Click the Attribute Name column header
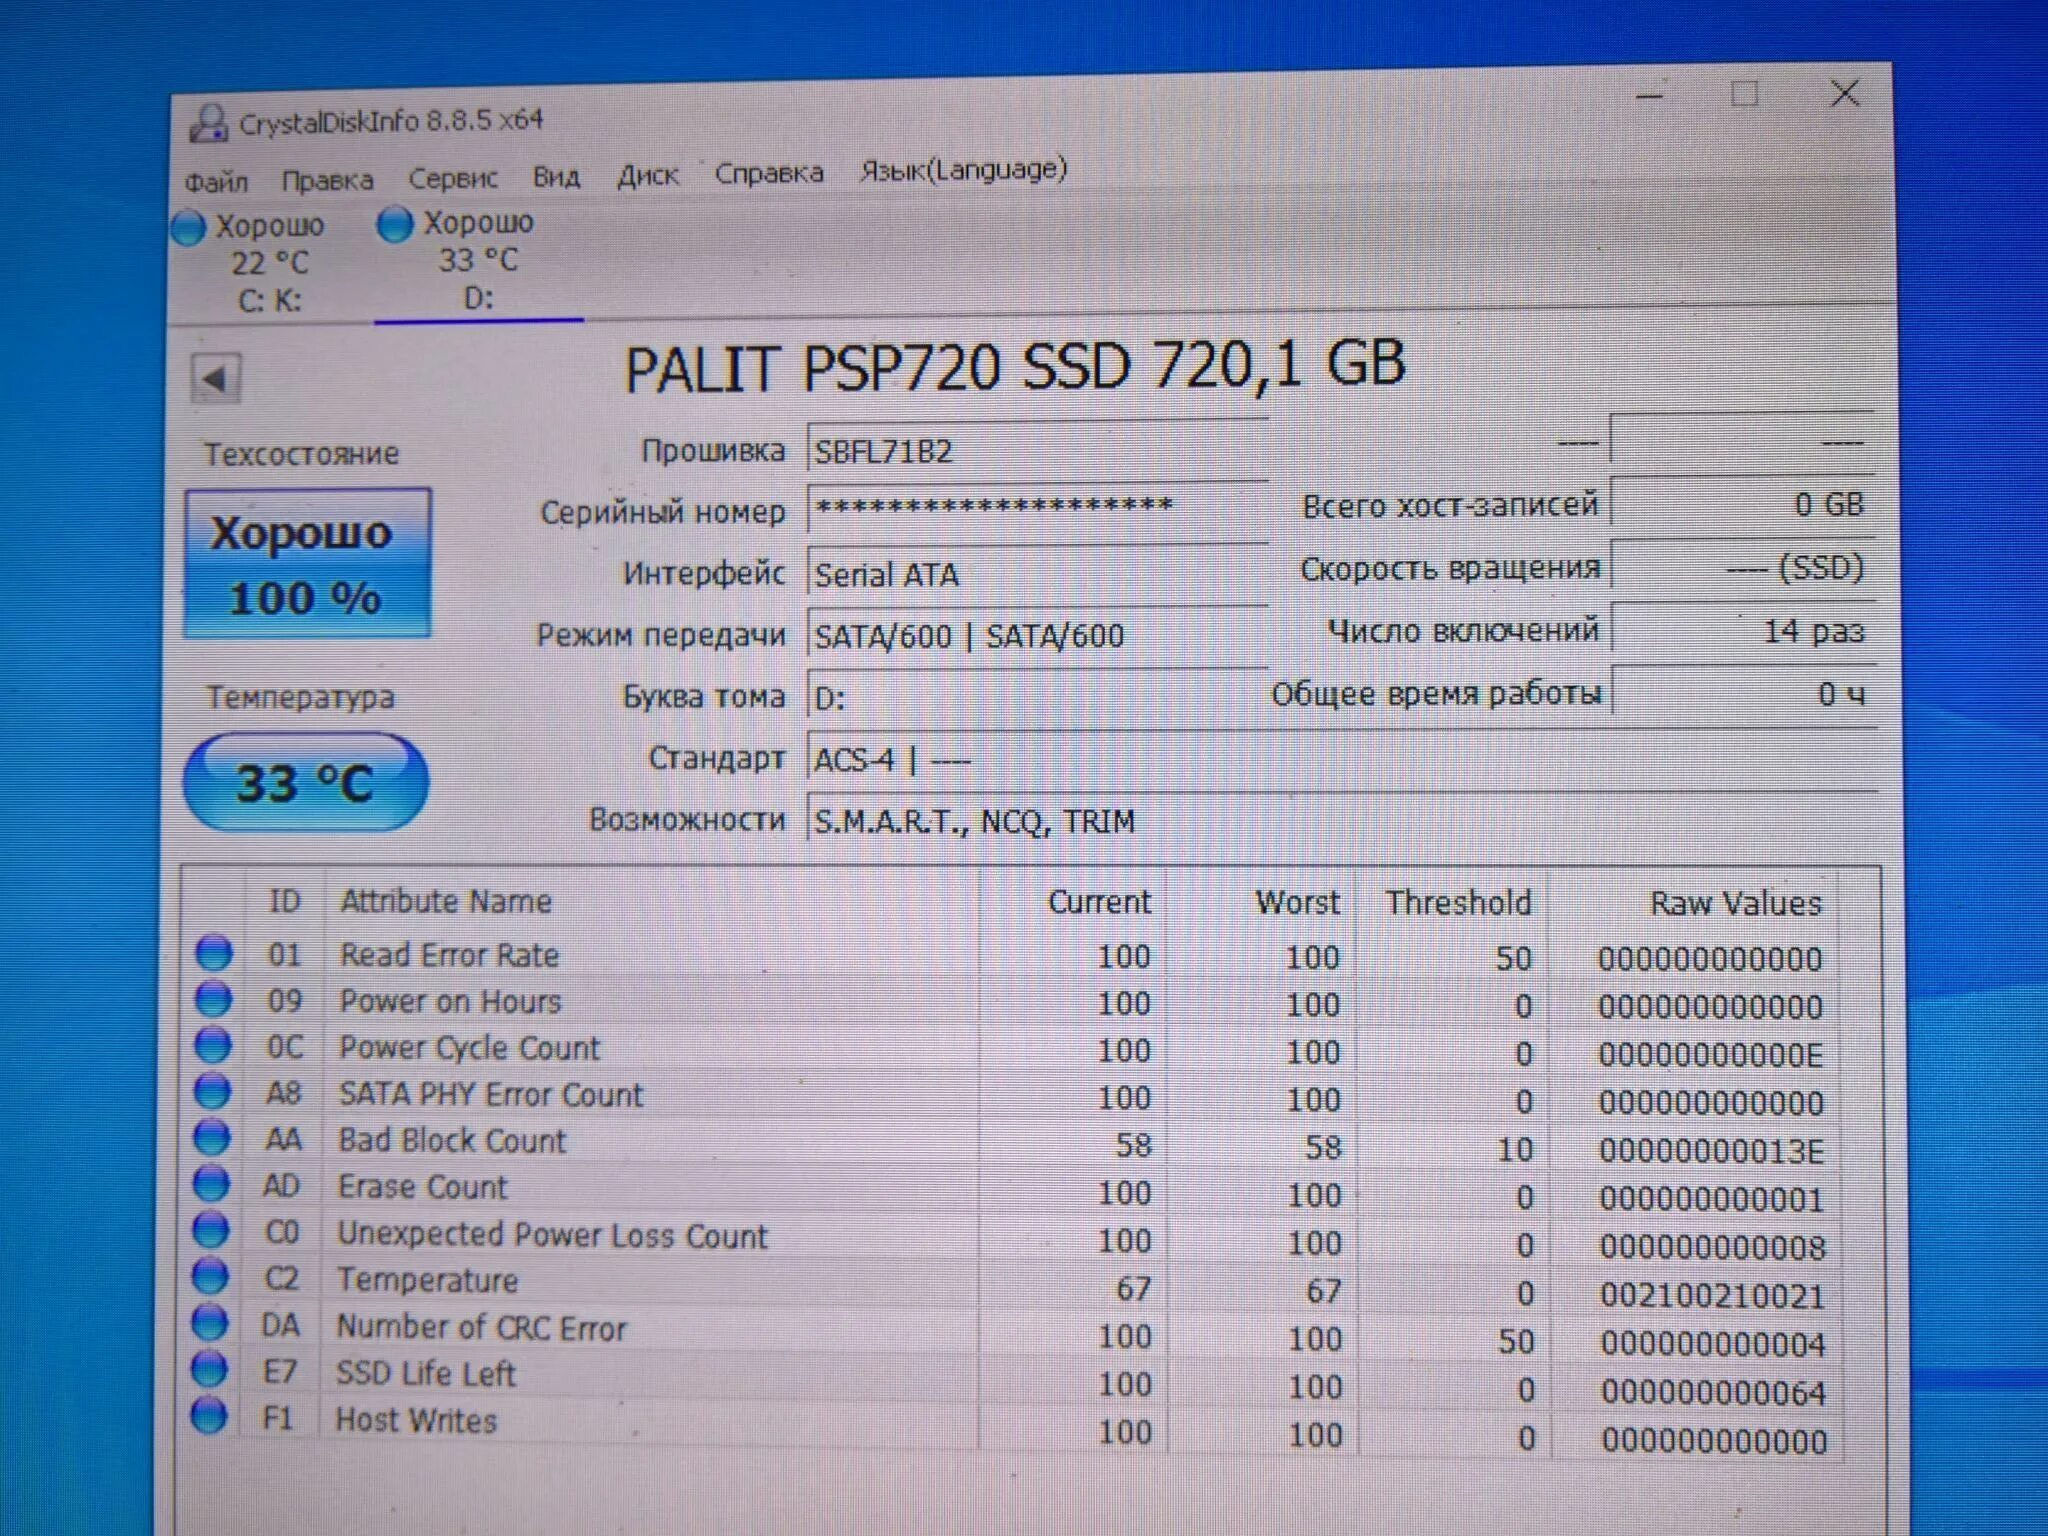 [x=446, y=901]
